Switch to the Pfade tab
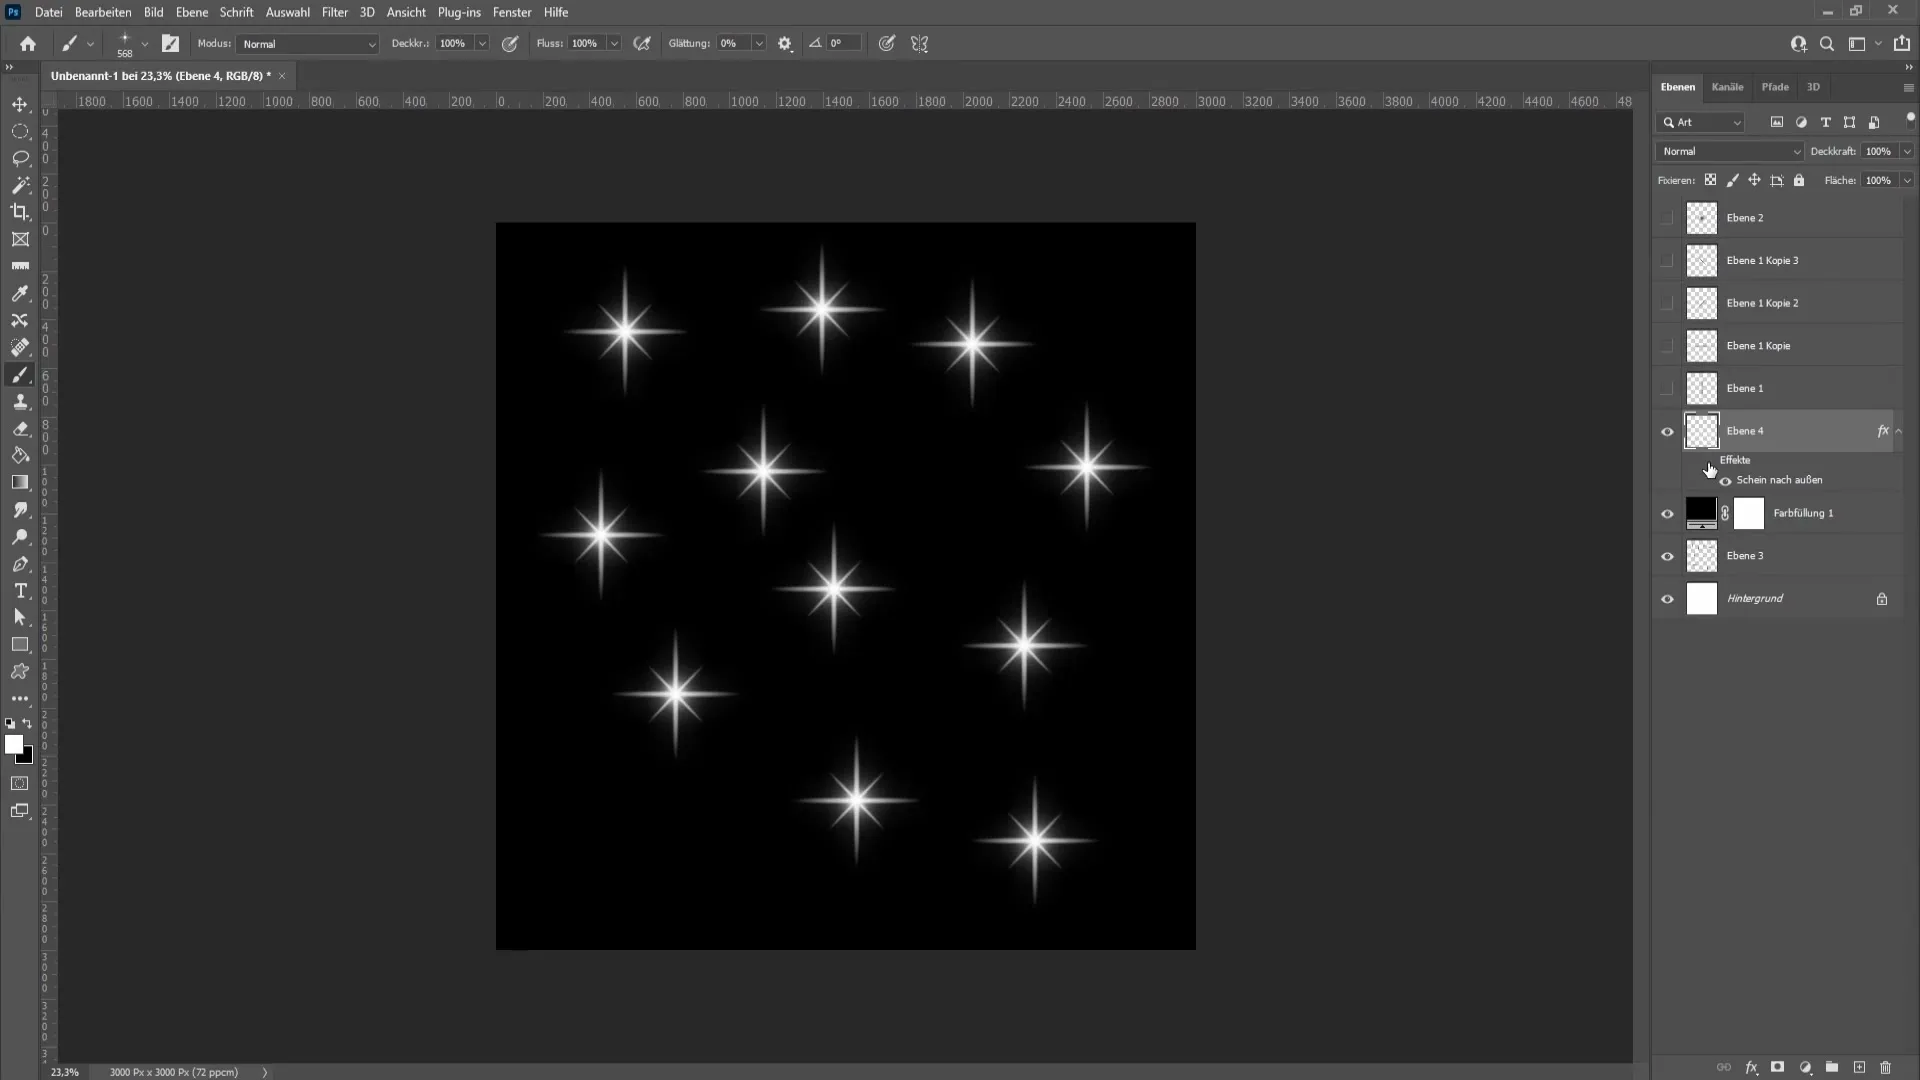The width and height of the screenshot is (1920, 1080). [1776, 87]
